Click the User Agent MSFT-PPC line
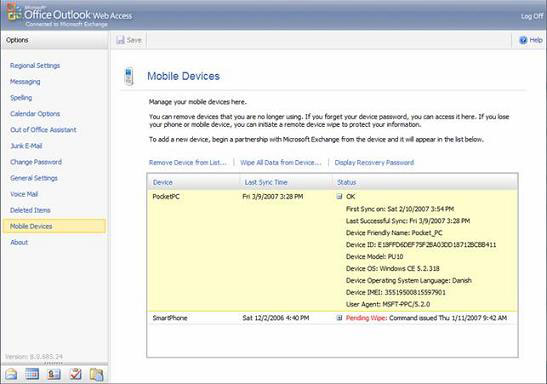 pyautogui.click(x=388, y=304)
